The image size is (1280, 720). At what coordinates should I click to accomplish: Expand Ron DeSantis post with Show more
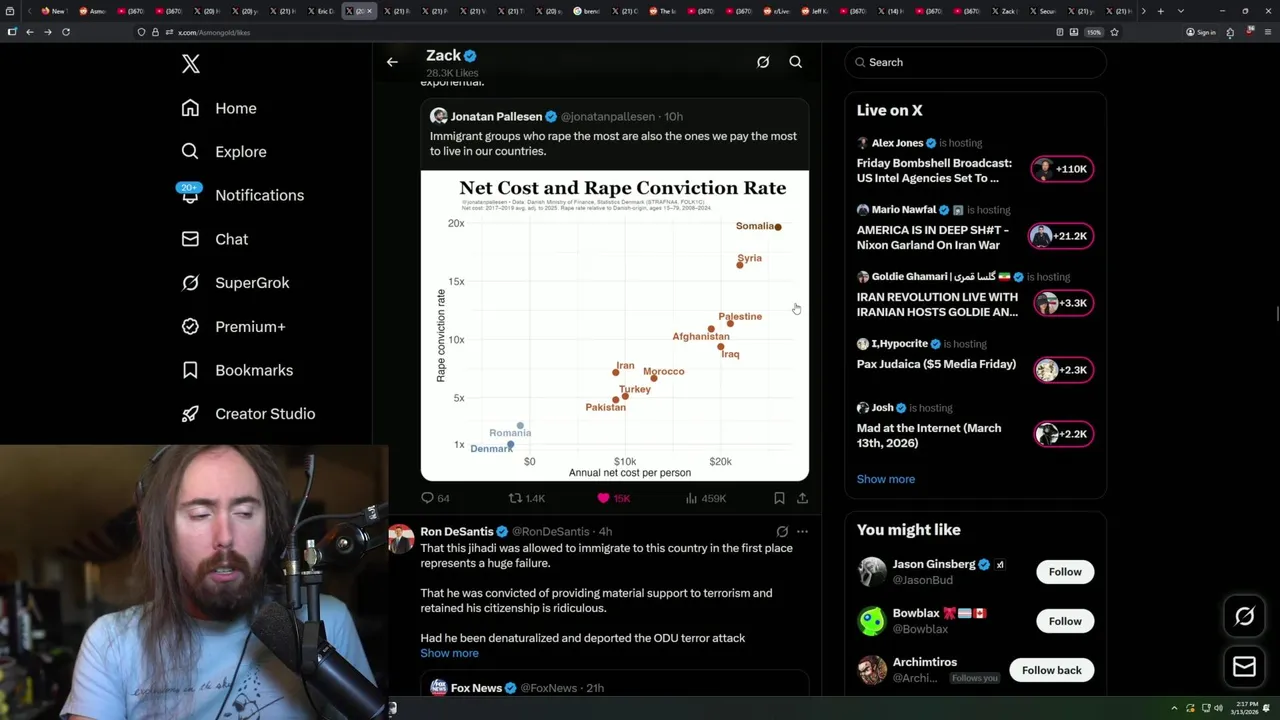click(x=449, y=653)
